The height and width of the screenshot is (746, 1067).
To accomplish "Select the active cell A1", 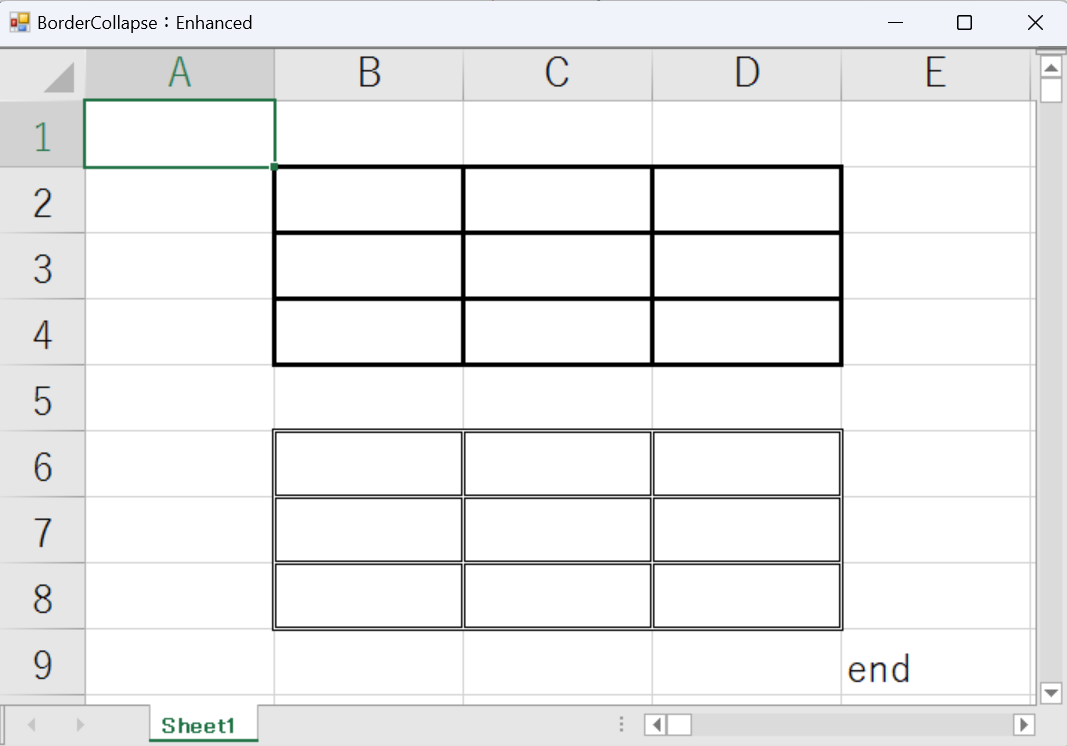I will tap(180, 133).
